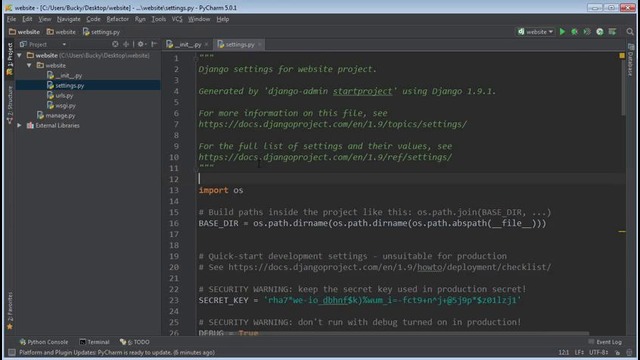This screenshot has height=360, width=640.
Task: Open the Tools menu
Action: tap(159, 19)
